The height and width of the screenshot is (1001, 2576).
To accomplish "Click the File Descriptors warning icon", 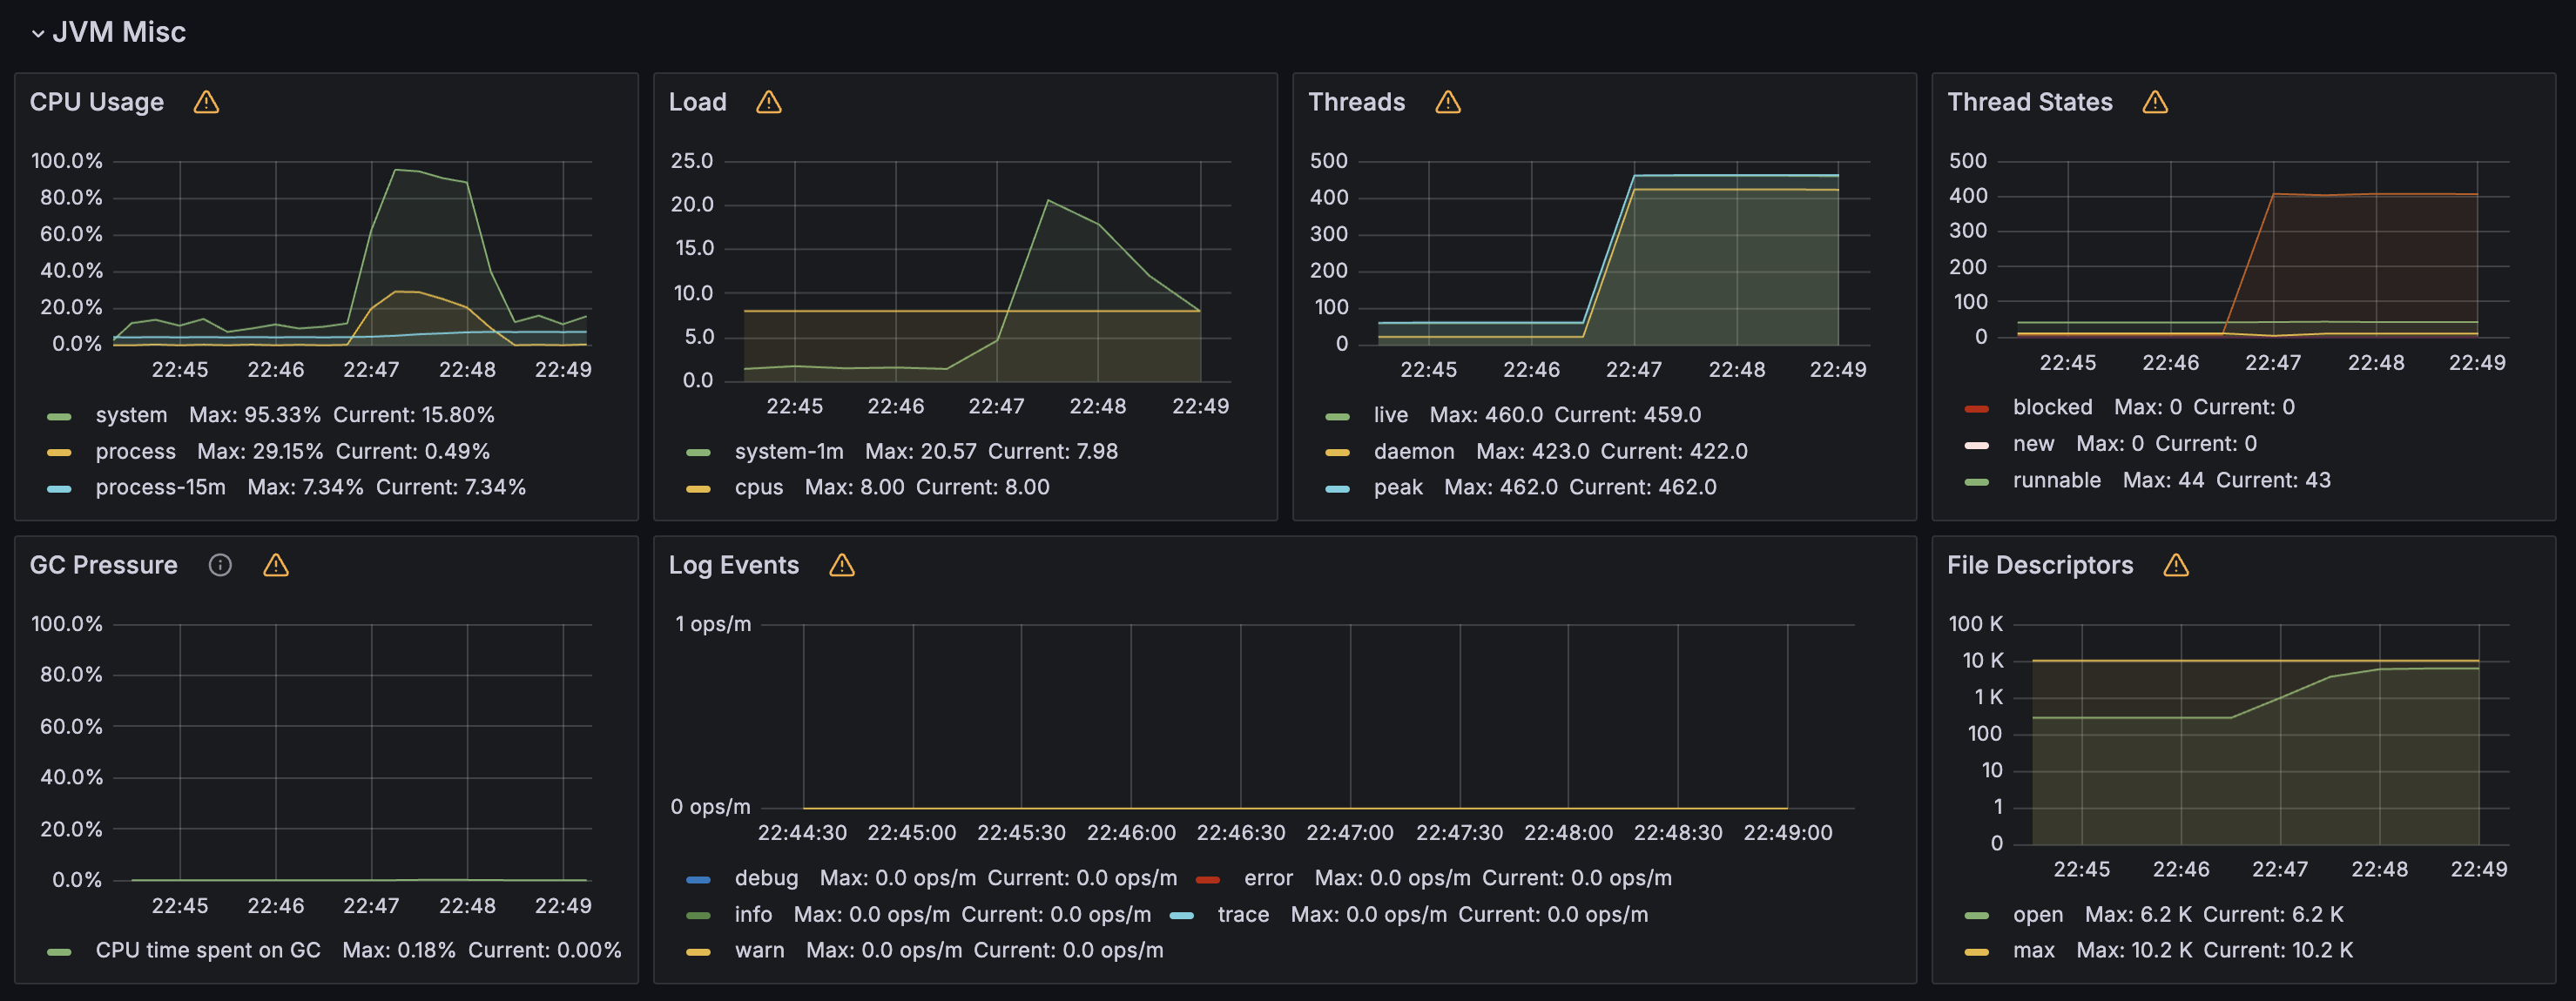I will point(2176,565).
